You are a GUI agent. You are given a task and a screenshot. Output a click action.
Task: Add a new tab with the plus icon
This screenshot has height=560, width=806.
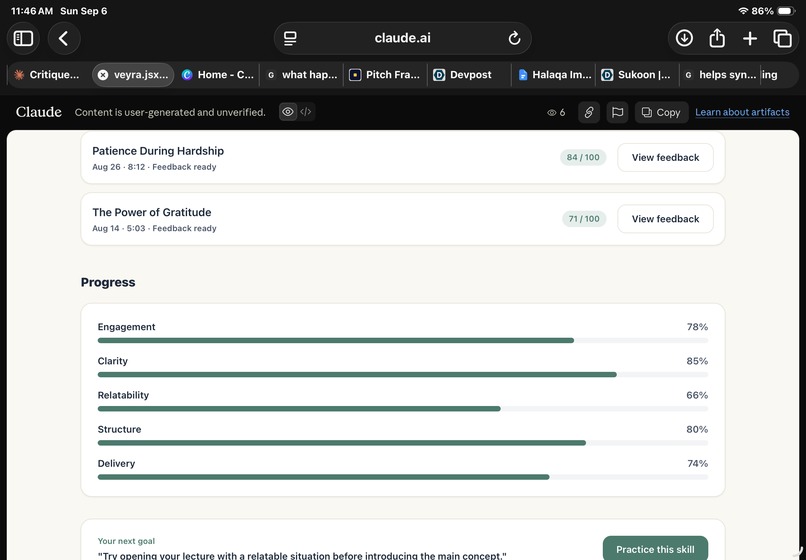(x=750, y=39)
